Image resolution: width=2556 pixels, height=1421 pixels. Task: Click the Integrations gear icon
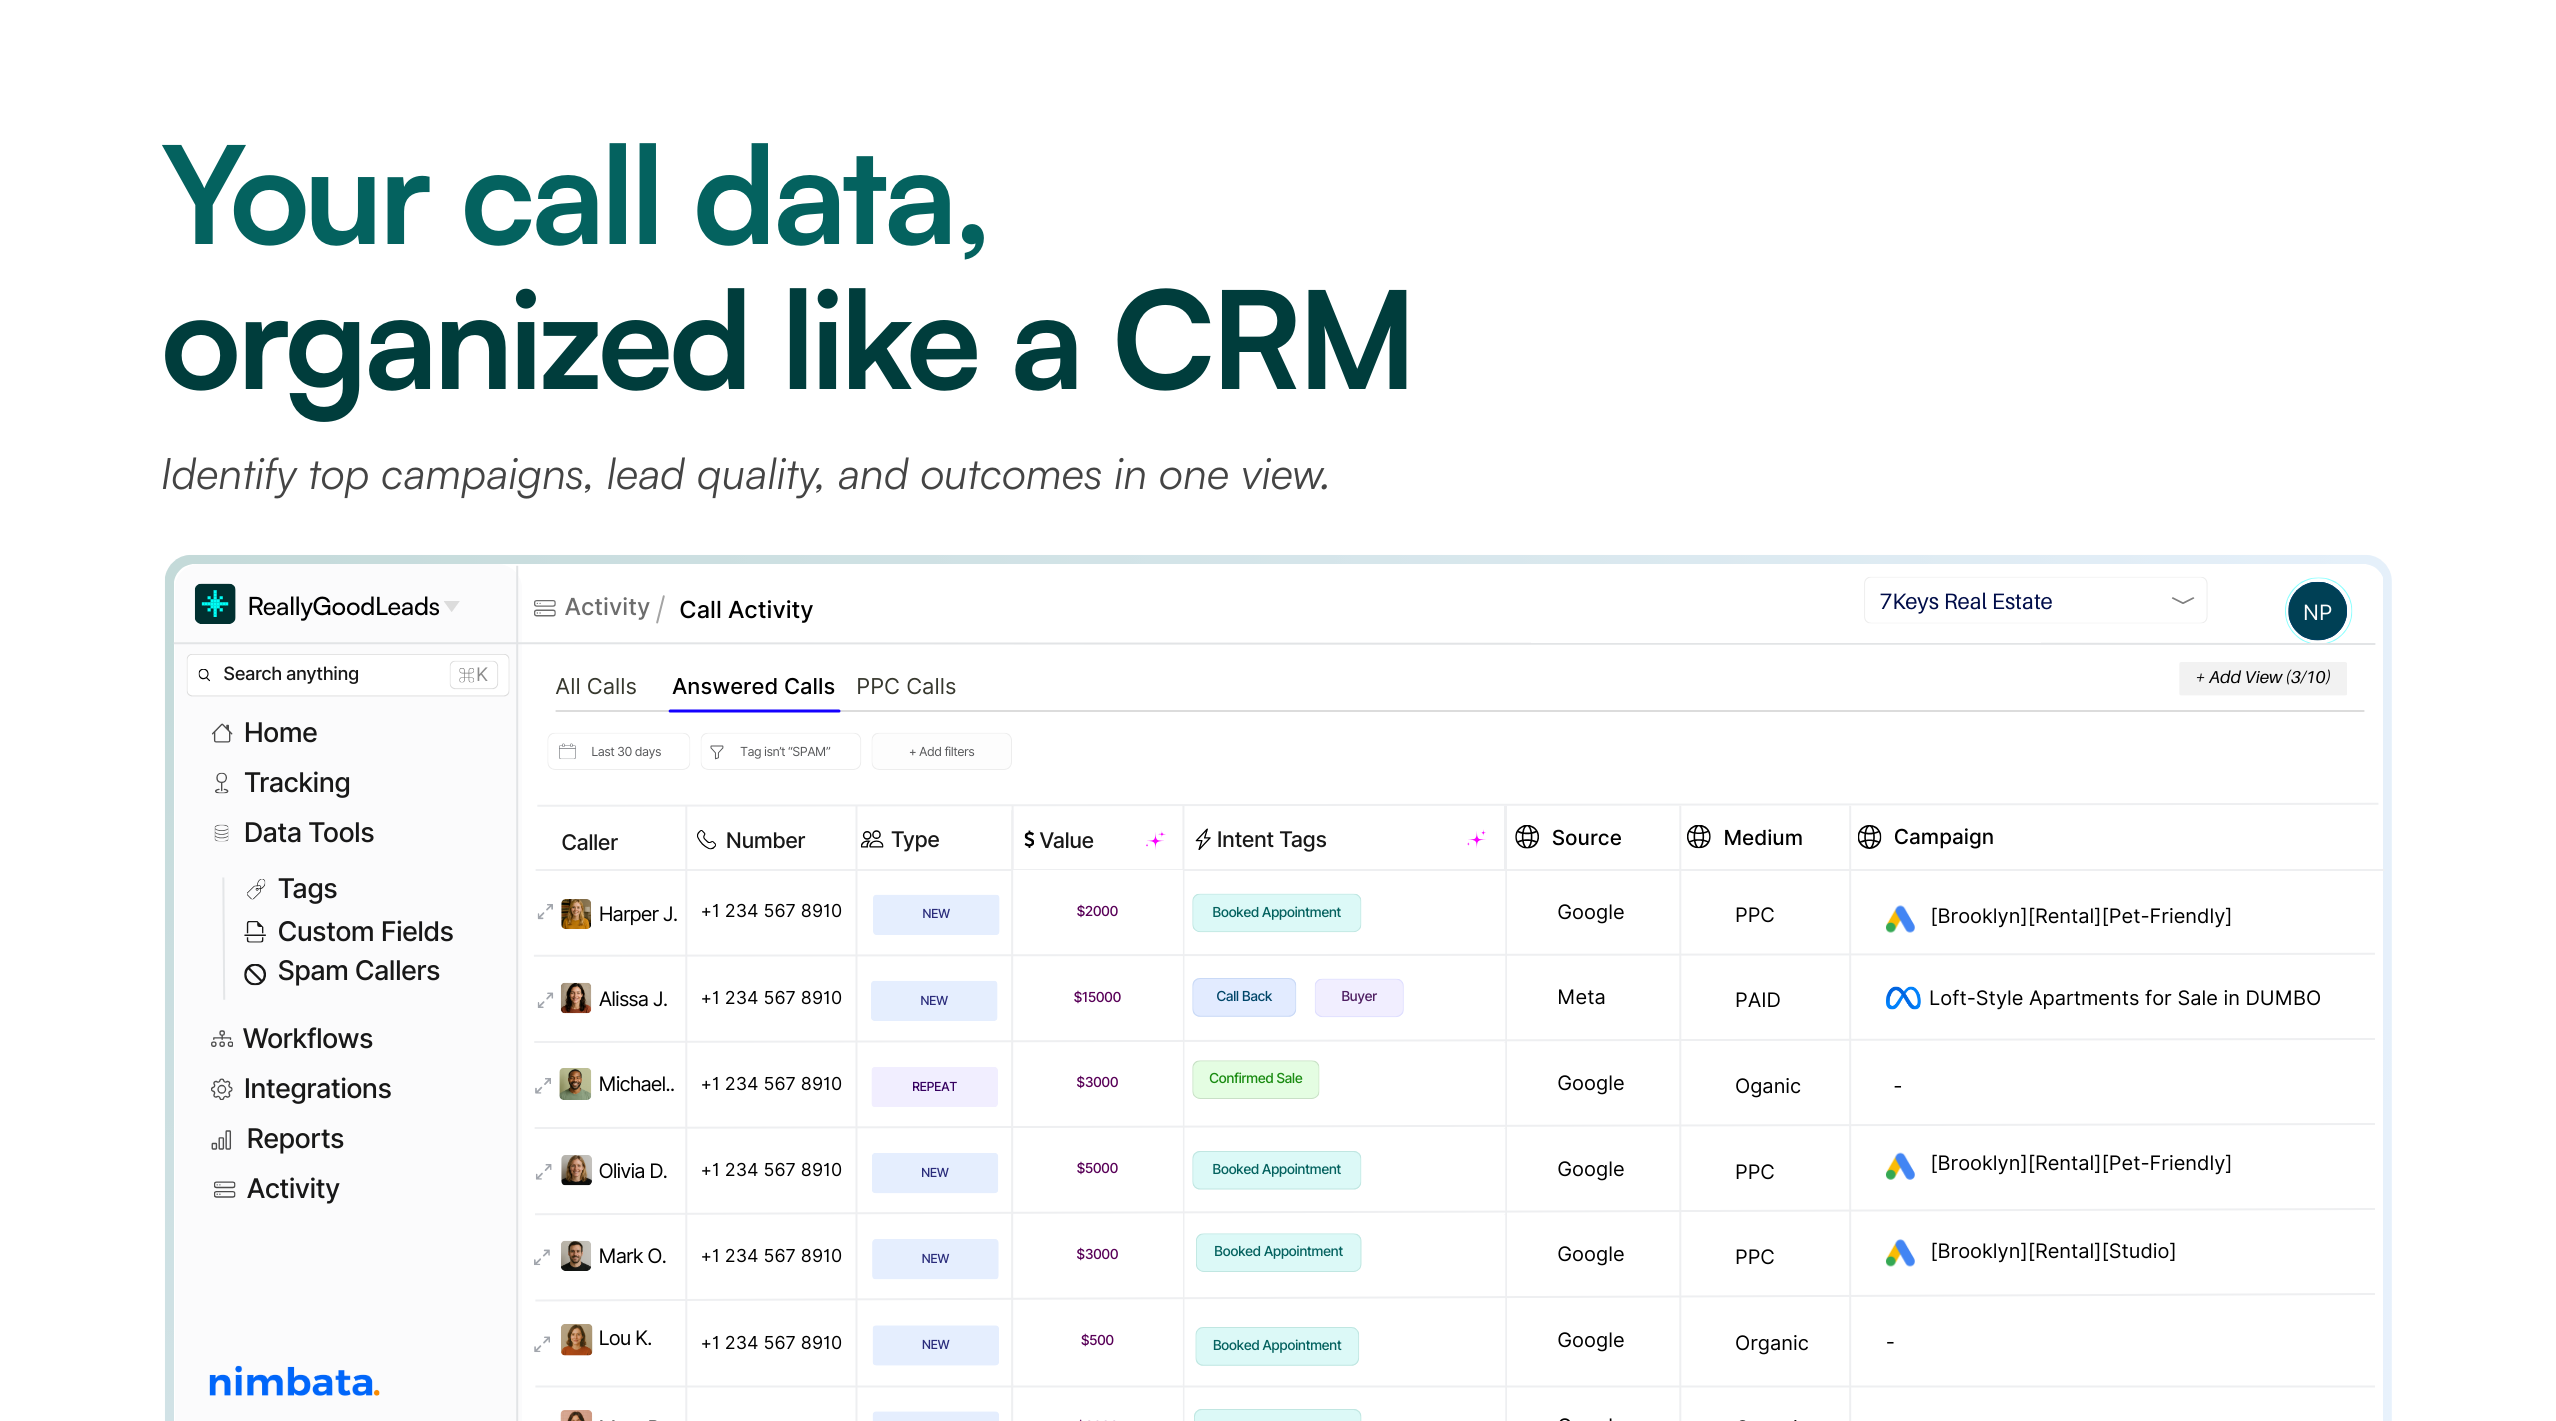point(221,1089)
